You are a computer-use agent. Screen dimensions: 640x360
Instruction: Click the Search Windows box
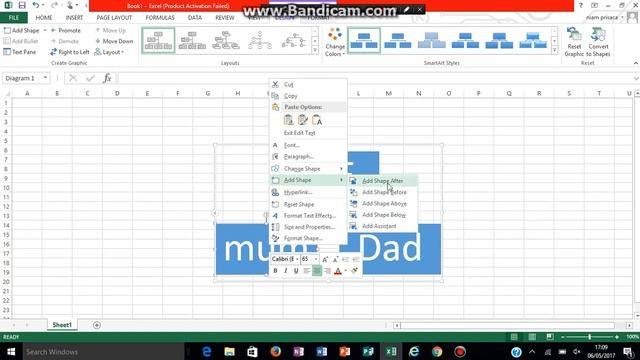click(x=103, y=351)
